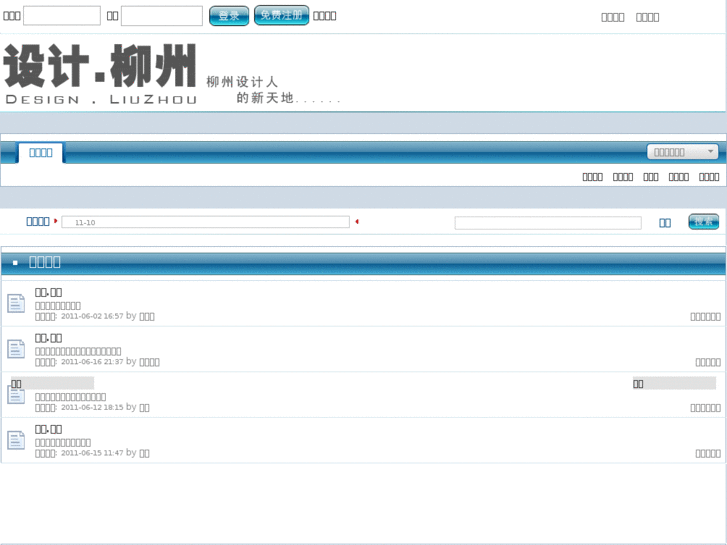The image size is (727, 545).
Task: Open forum icon for row dated 2011-06-15 11:47
Action: click(16, 441)
